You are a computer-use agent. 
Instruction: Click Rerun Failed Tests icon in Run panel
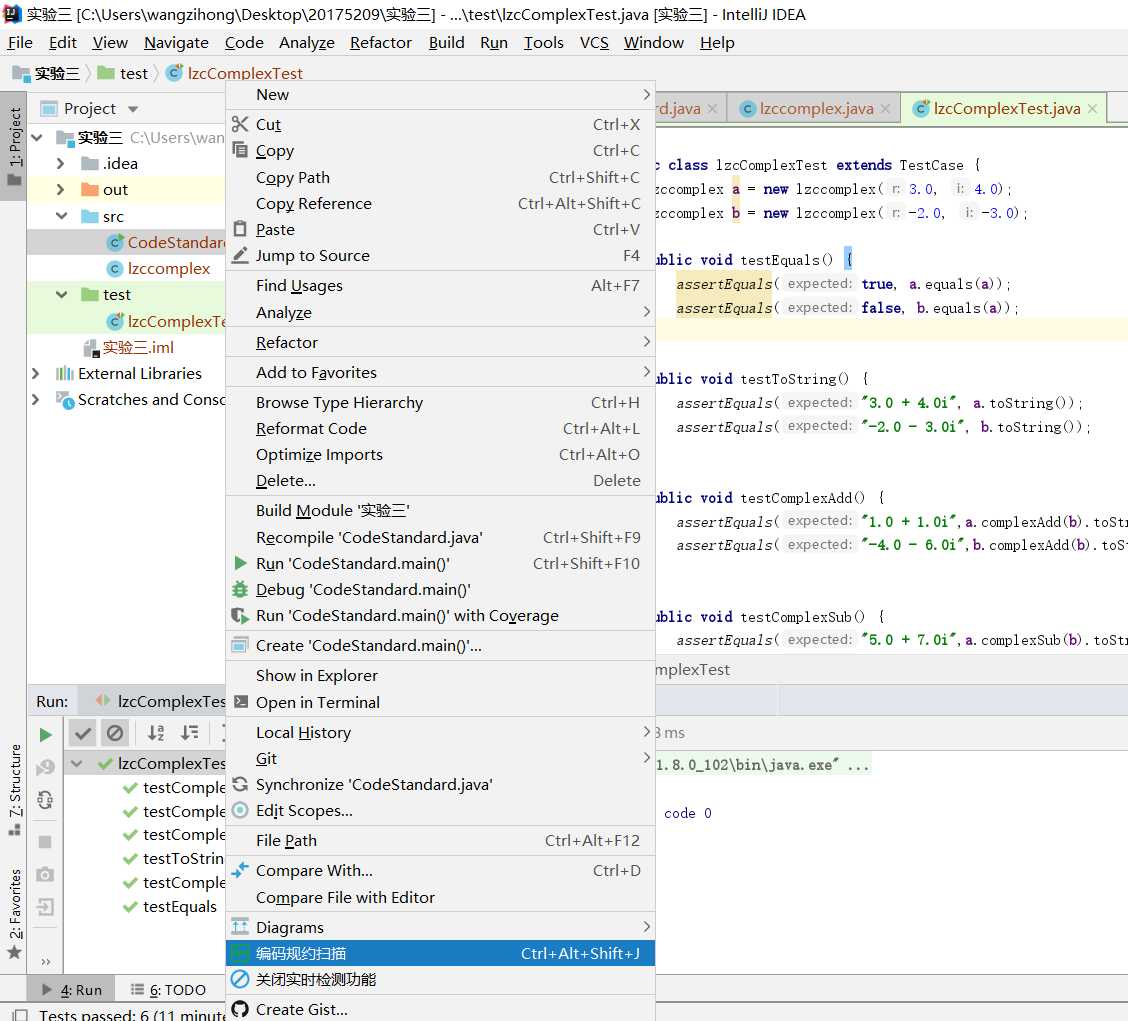[x=45, y=767]
